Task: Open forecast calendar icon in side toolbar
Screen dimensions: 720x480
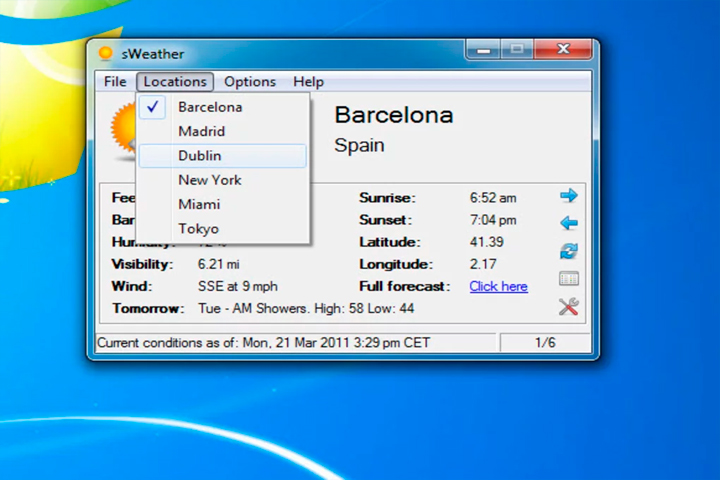Action: pos(568,279)
